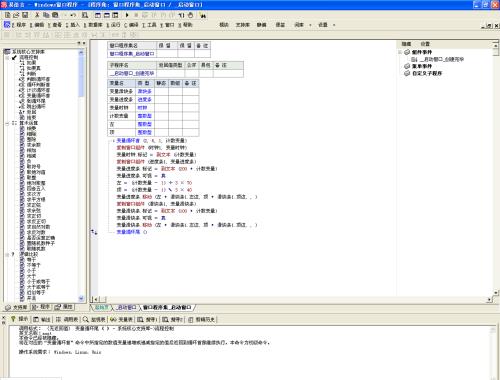Image resolution: width=500 pixels, height=380 pixels.
Task: Click the Run (play triangle) toolbar icon
Action: (x=127, y=15)
